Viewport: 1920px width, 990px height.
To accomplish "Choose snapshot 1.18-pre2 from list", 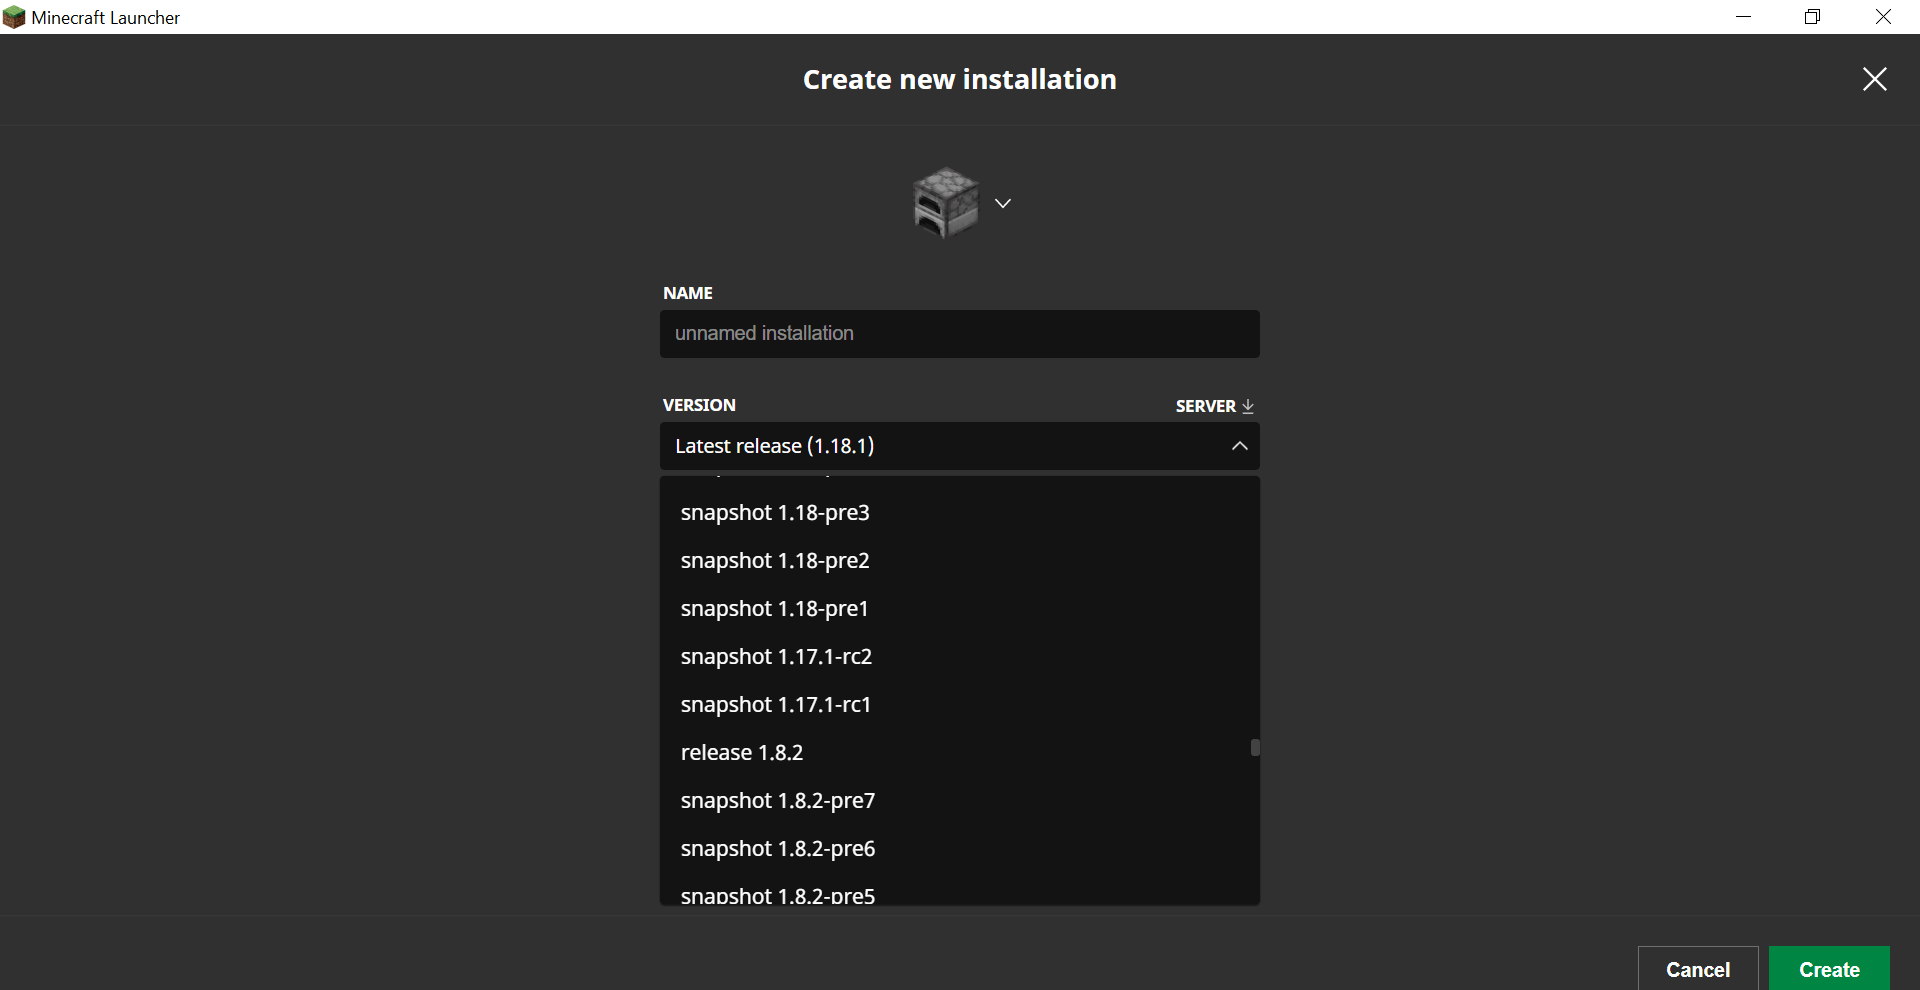I will coord(775,561).
